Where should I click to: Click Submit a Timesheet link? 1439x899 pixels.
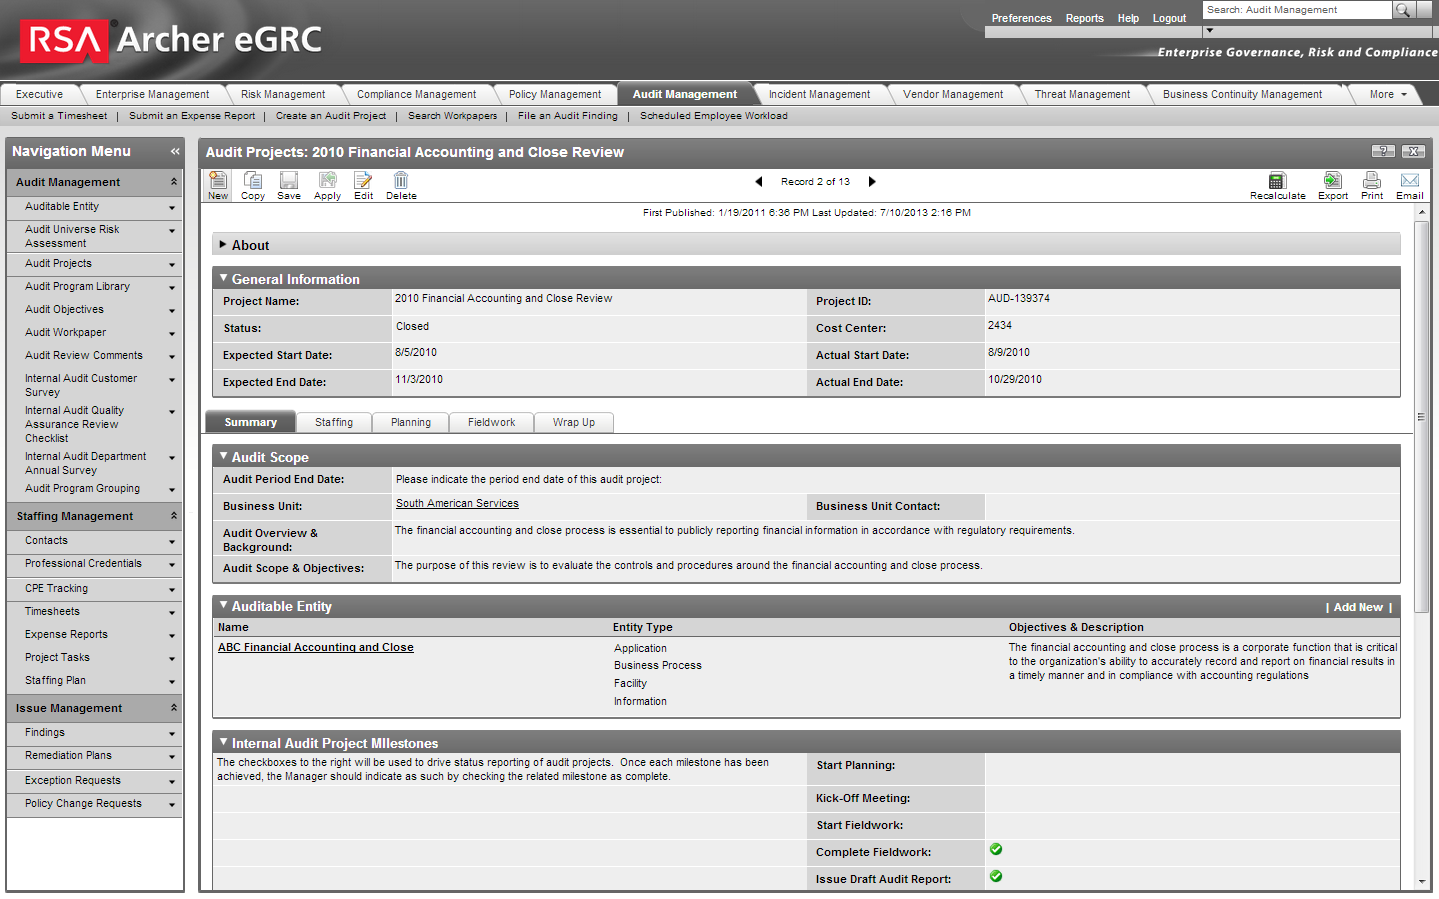59,116
